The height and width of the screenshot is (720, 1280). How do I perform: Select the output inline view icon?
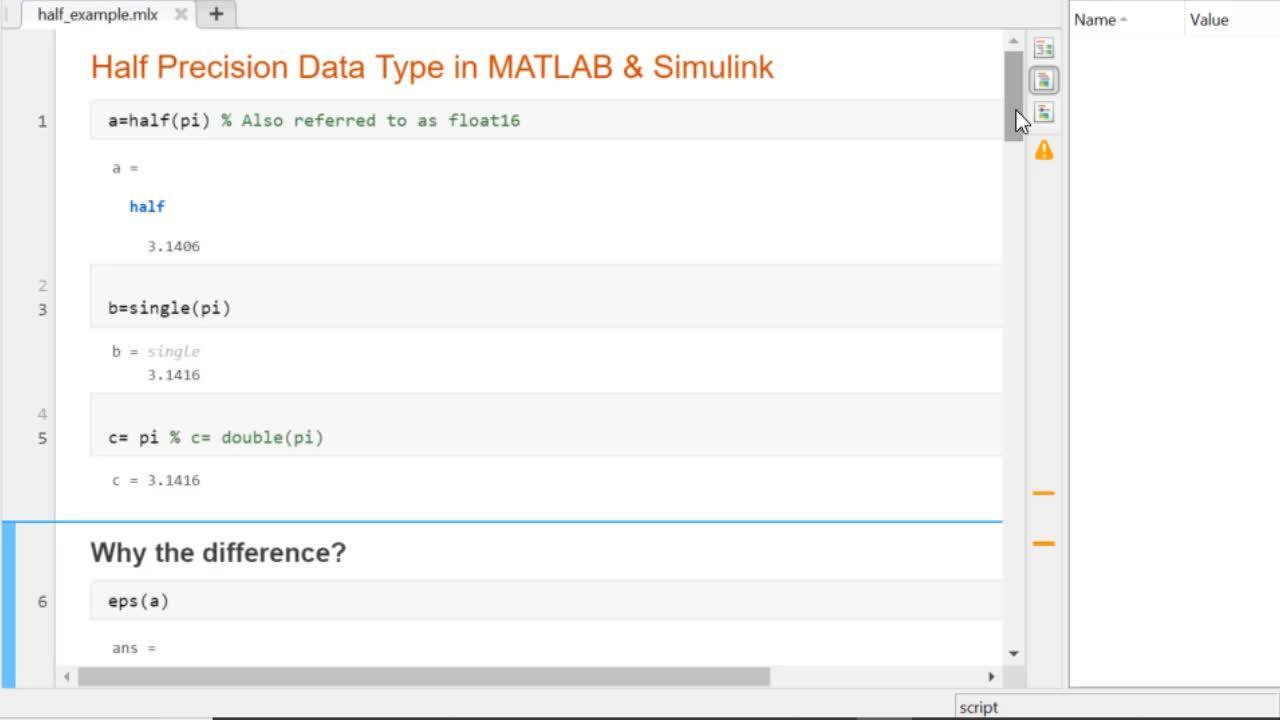pyautogui.click(x=1044, y=80)
